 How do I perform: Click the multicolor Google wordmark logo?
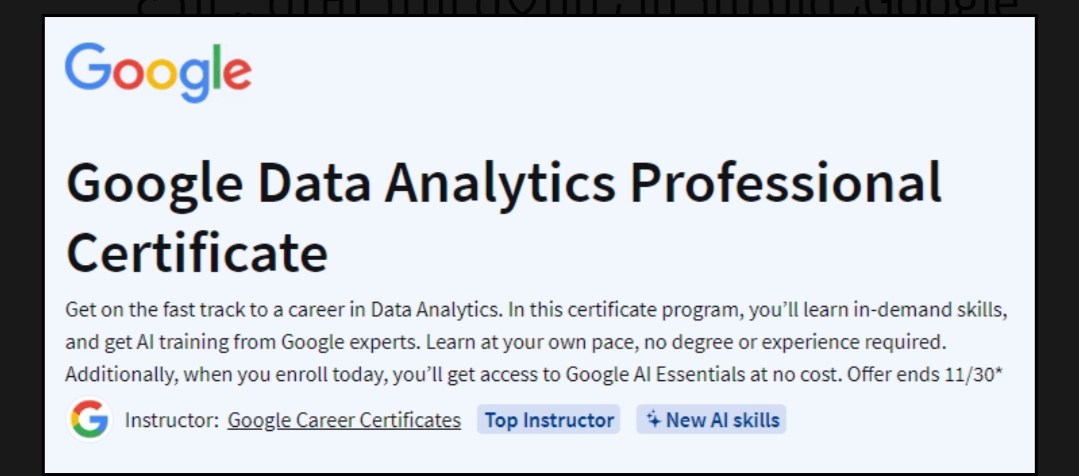pos(158,72)
